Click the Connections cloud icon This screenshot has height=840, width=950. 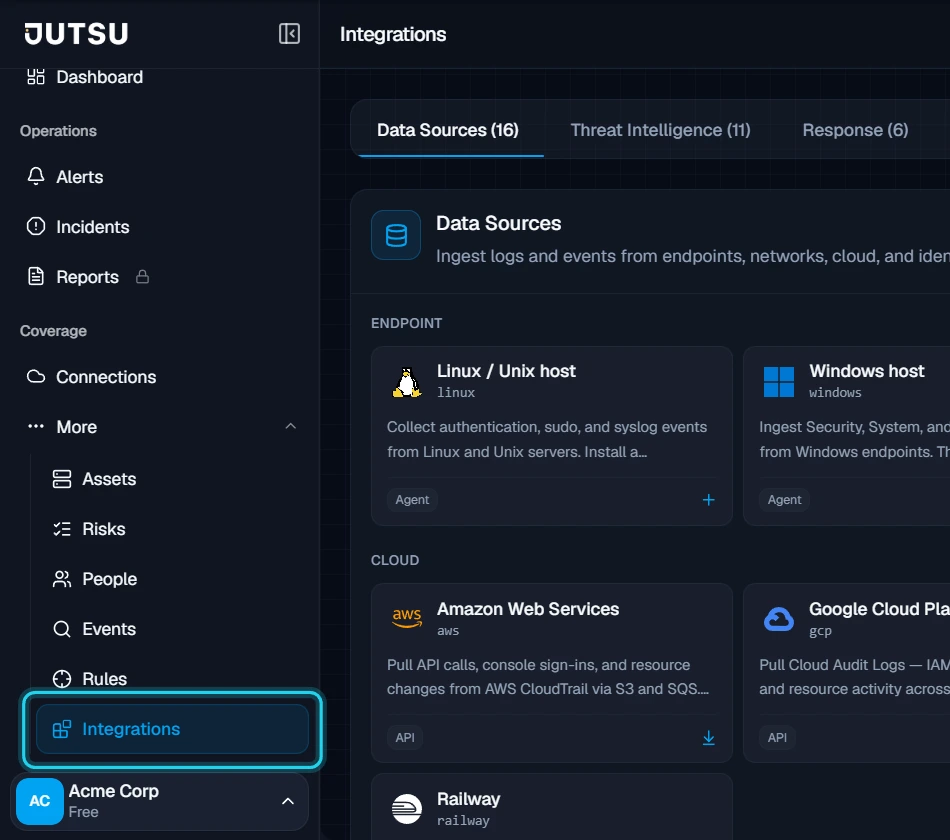[x=36, y=376]
